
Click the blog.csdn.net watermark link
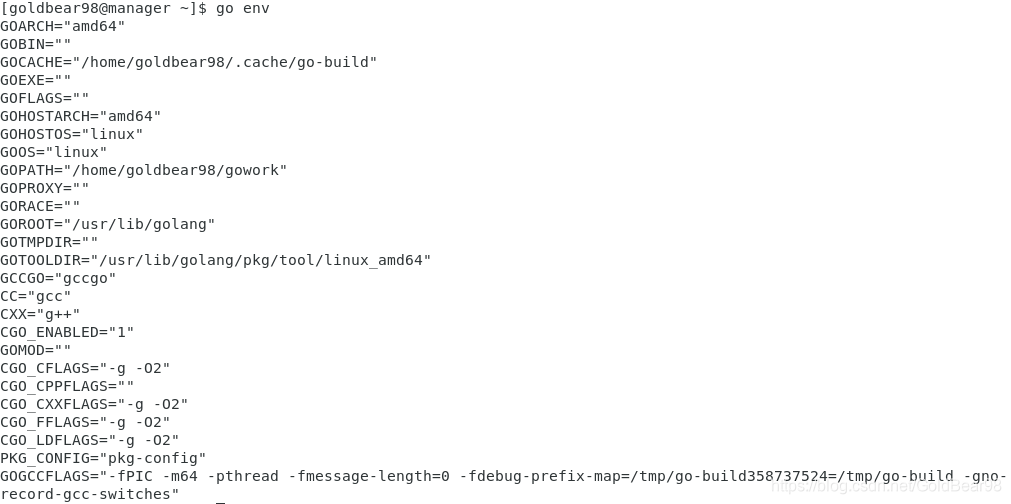[x=887, y=487]
